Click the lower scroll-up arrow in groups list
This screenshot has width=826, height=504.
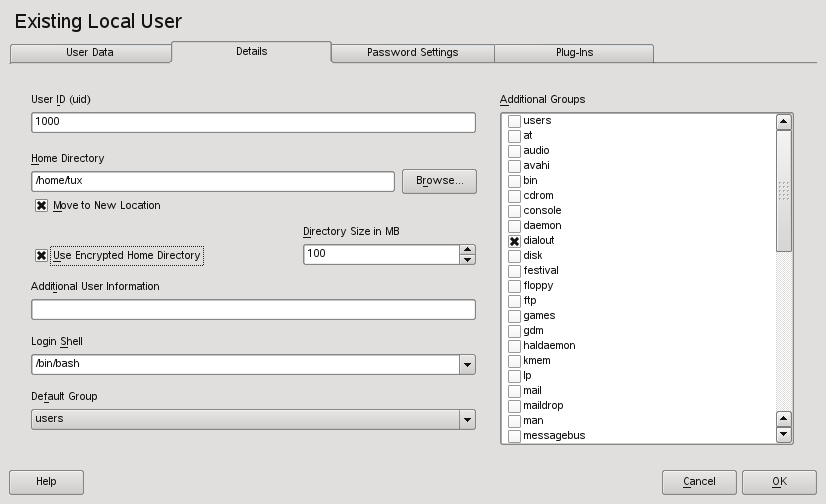(783, 419)
